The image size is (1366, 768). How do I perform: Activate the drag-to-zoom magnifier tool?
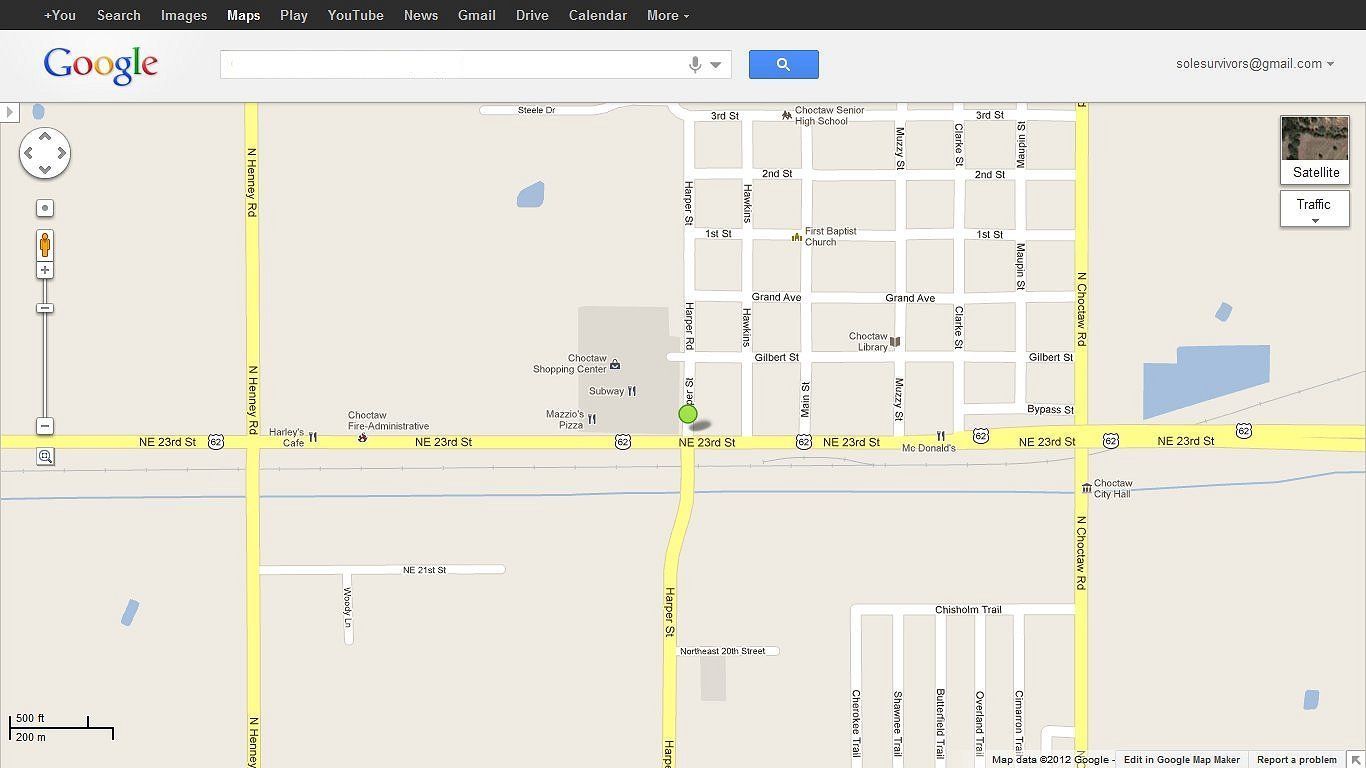point(45,457)
